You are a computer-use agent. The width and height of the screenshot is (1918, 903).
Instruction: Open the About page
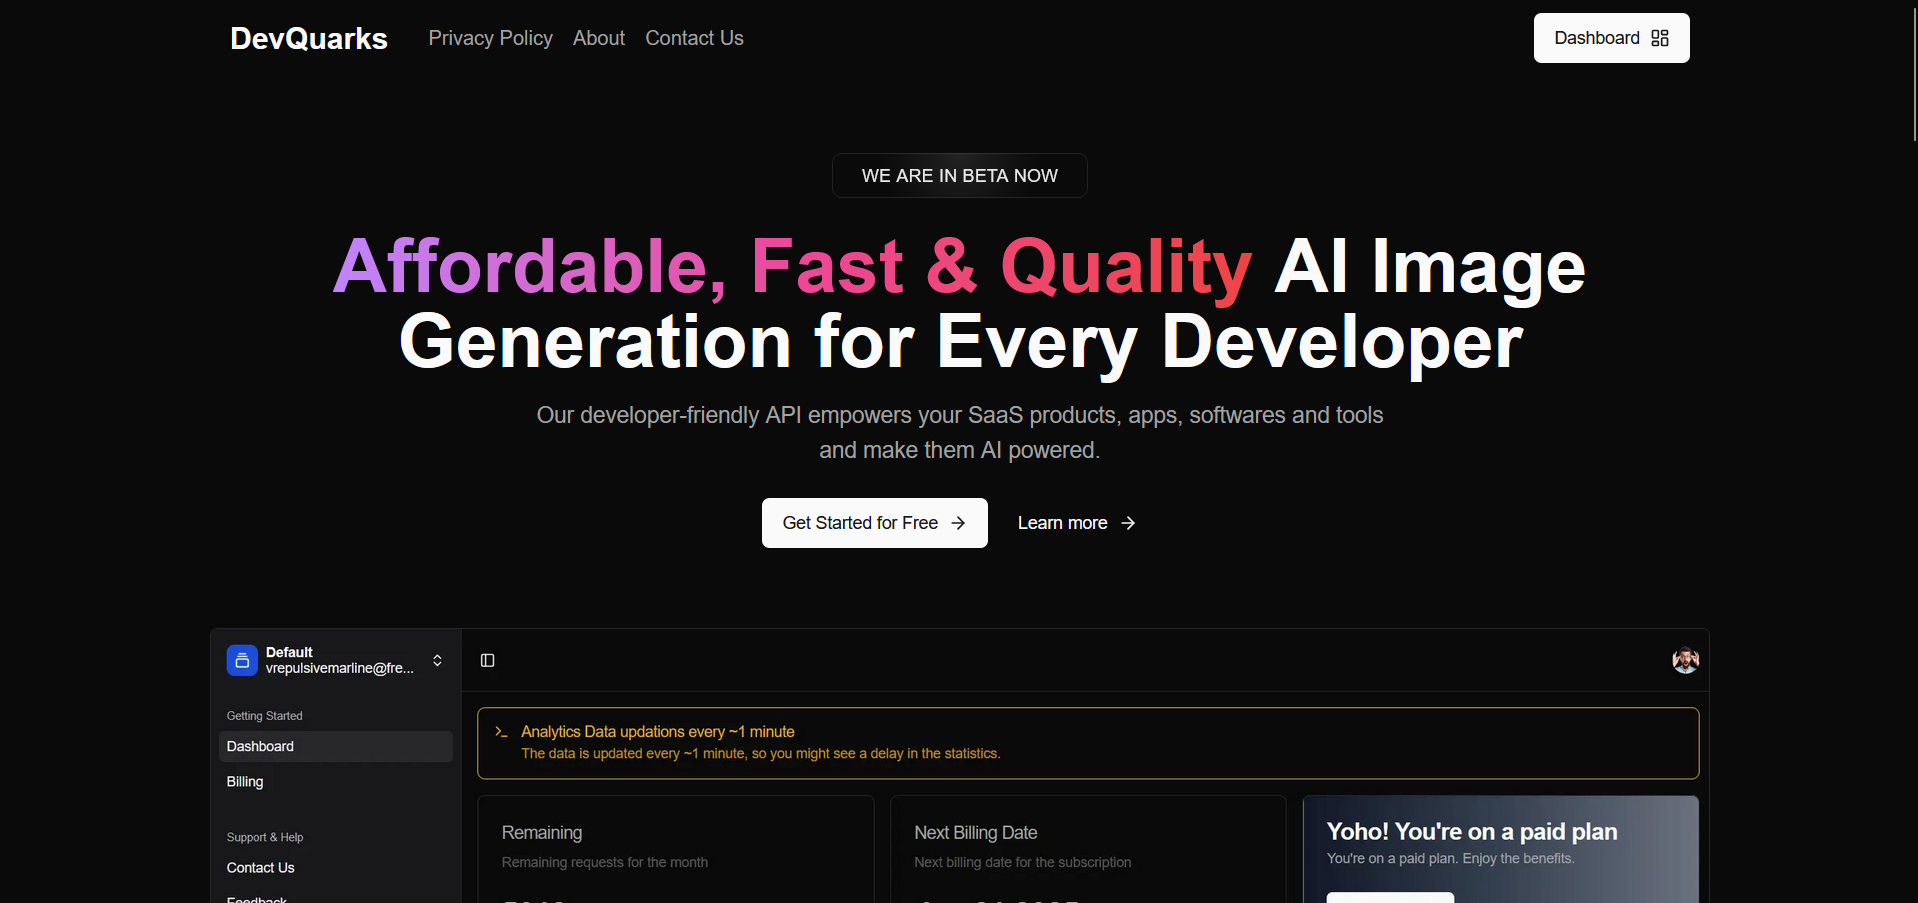click(598, 38)
